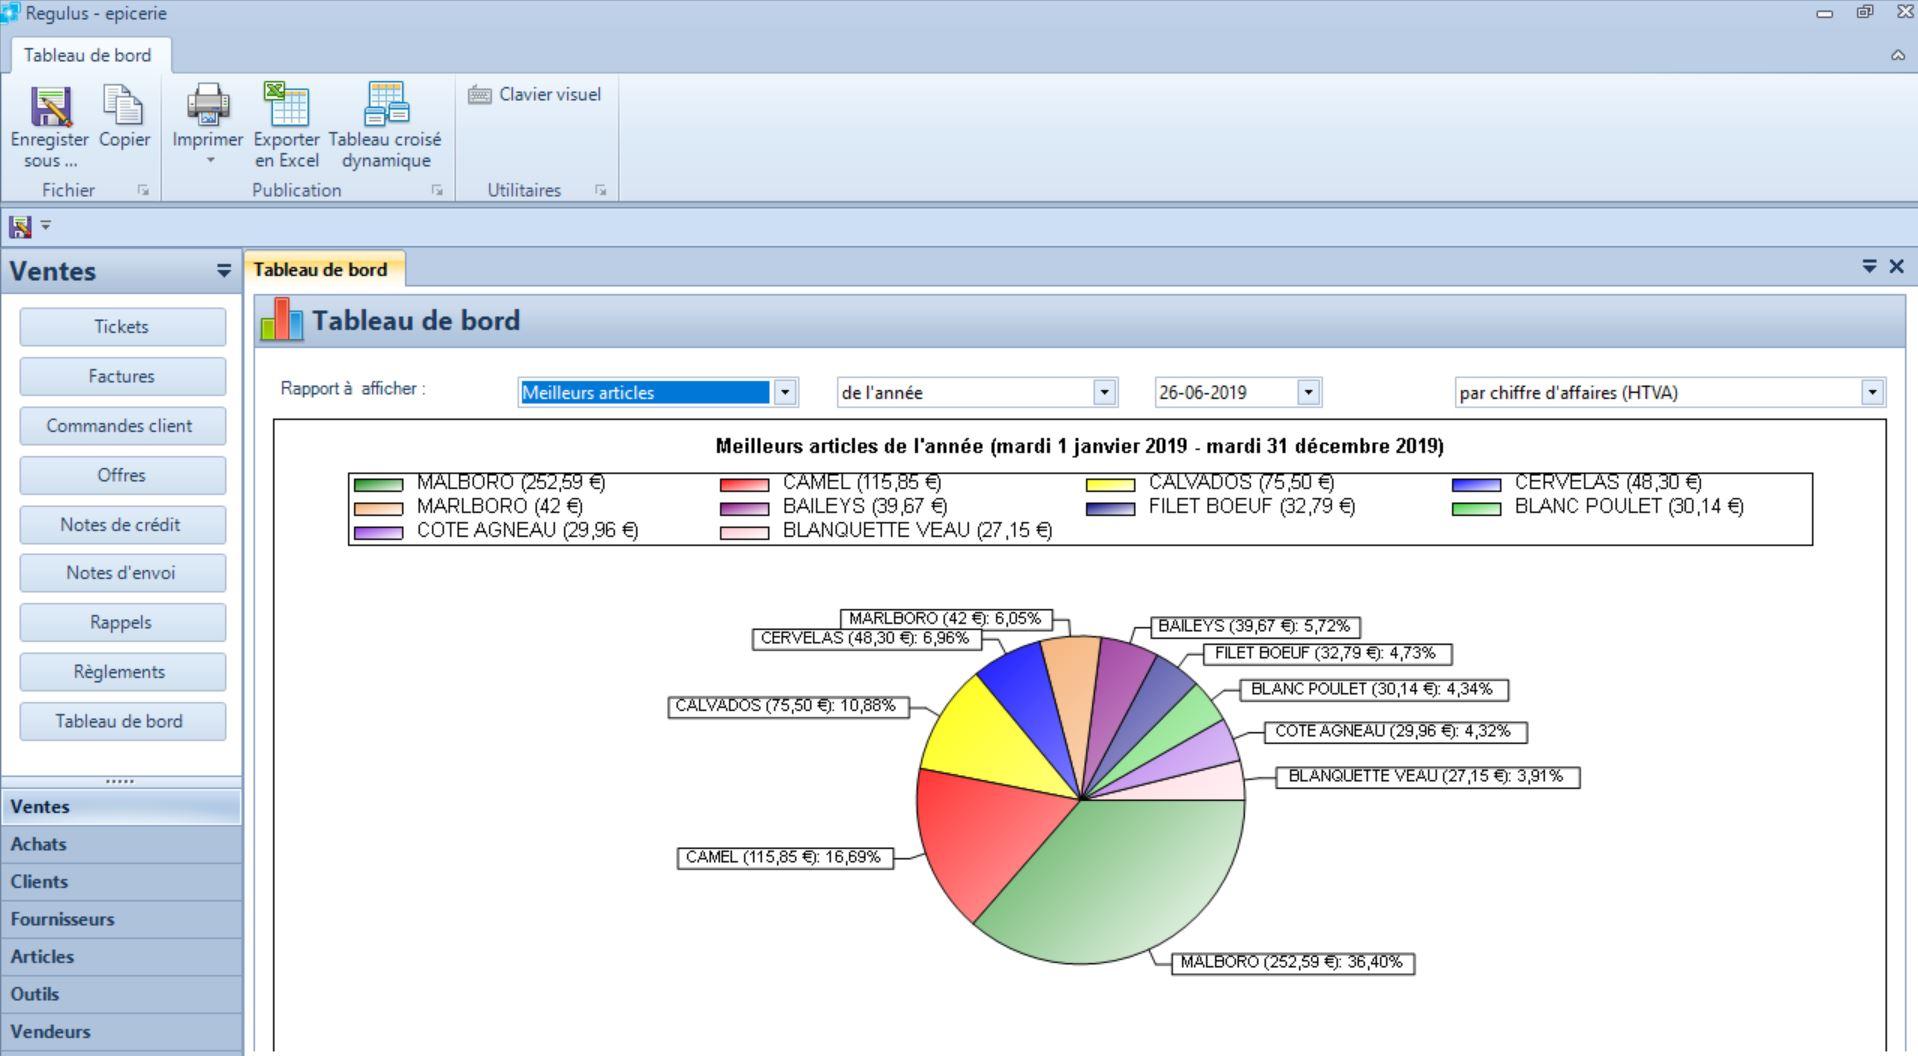Switch to the Outils module section

click(x=121, y=994)
